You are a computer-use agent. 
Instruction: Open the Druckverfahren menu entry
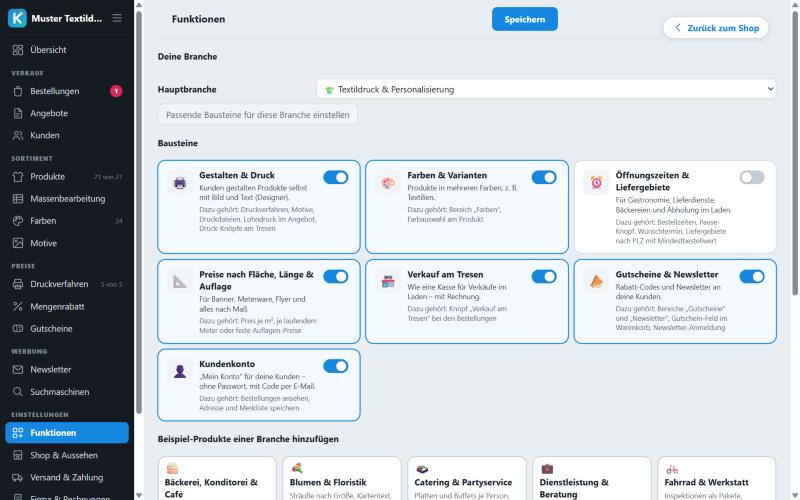coord(67,284)
